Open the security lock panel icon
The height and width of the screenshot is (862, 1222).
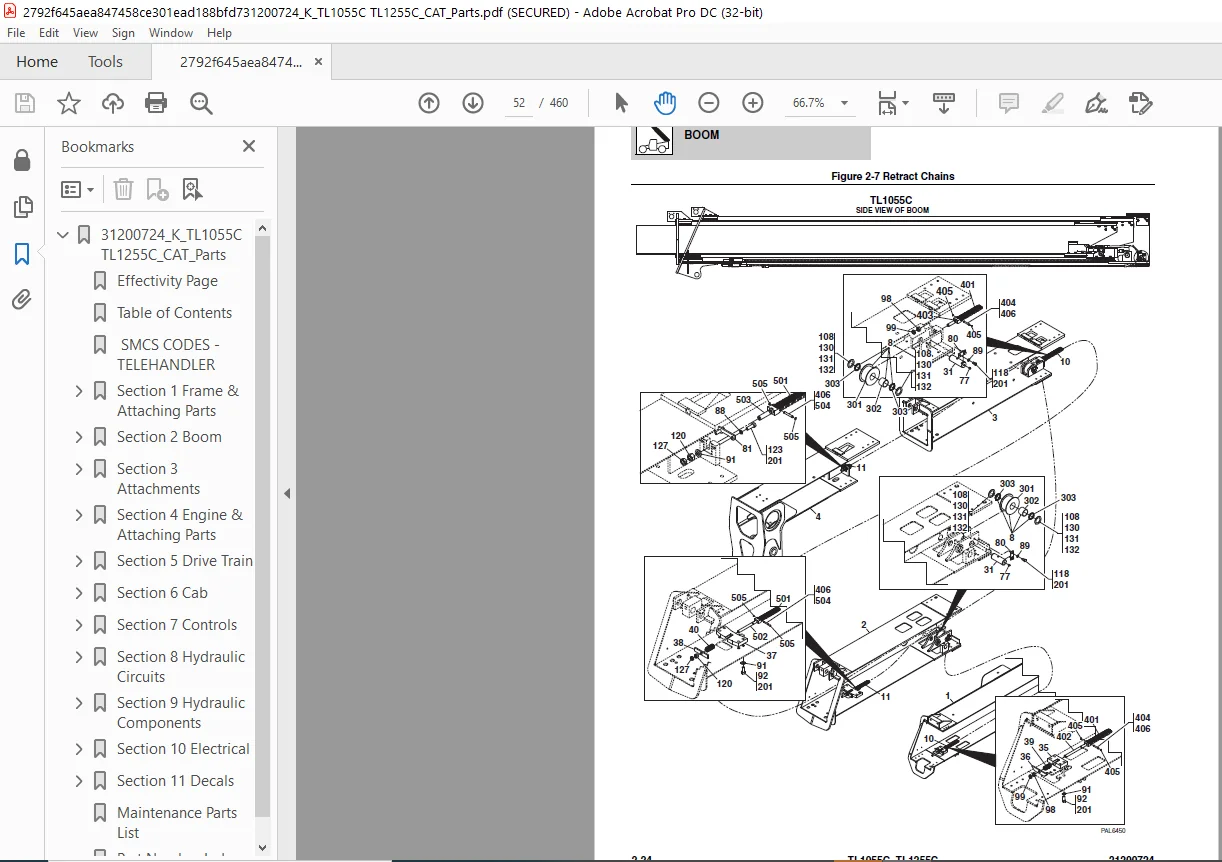[22, 161]
